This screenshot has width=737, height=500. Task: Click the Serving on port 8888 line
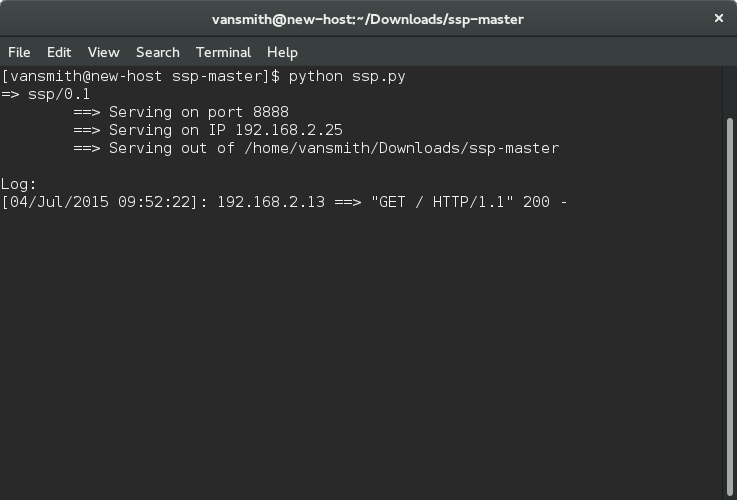pos(199,112)
